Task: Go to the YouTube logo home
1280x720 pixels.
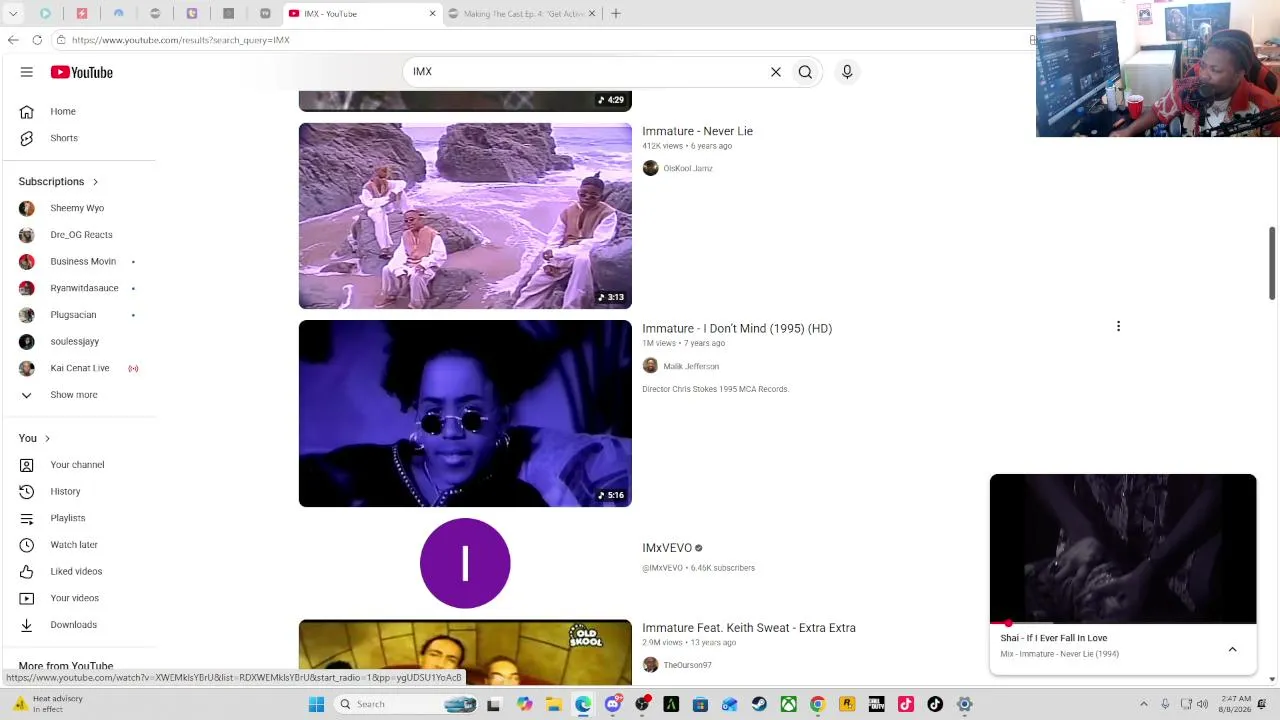Action: [82, 72]
